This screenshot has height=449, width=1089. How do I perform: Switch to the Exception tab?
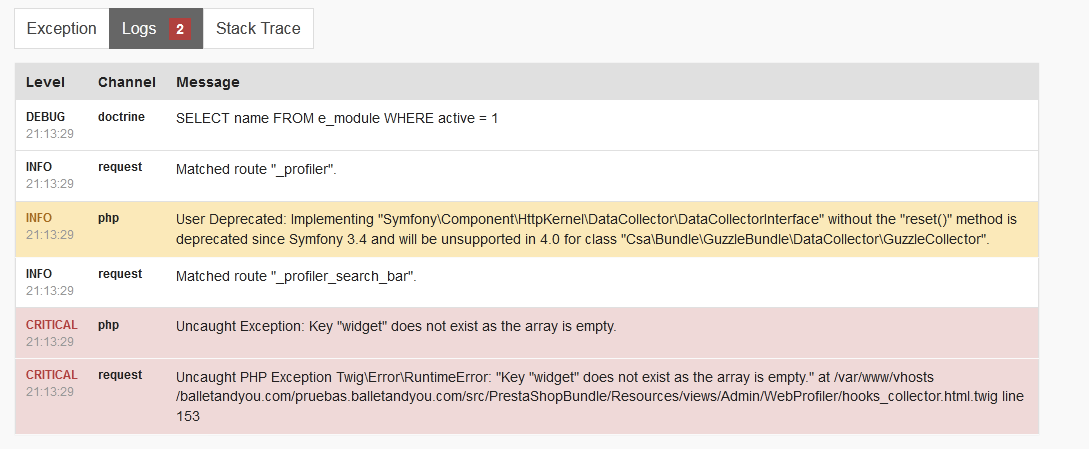tap(61, 29)
